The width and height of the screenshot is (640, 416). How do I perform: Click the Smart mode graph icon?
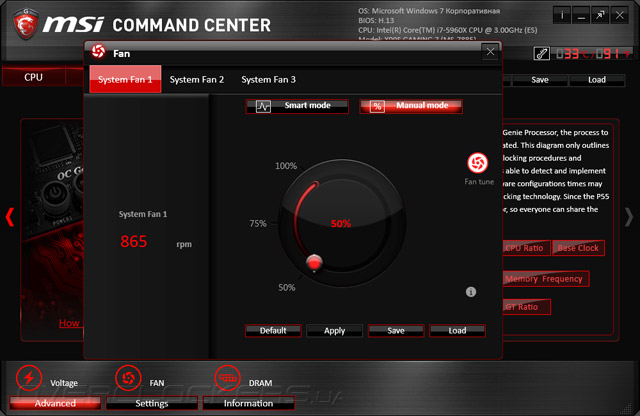[263, 107]
